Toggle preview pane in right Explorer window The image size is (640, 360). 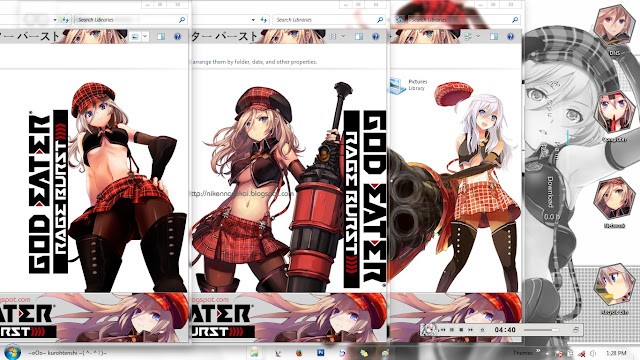click(x=494, y=36)
